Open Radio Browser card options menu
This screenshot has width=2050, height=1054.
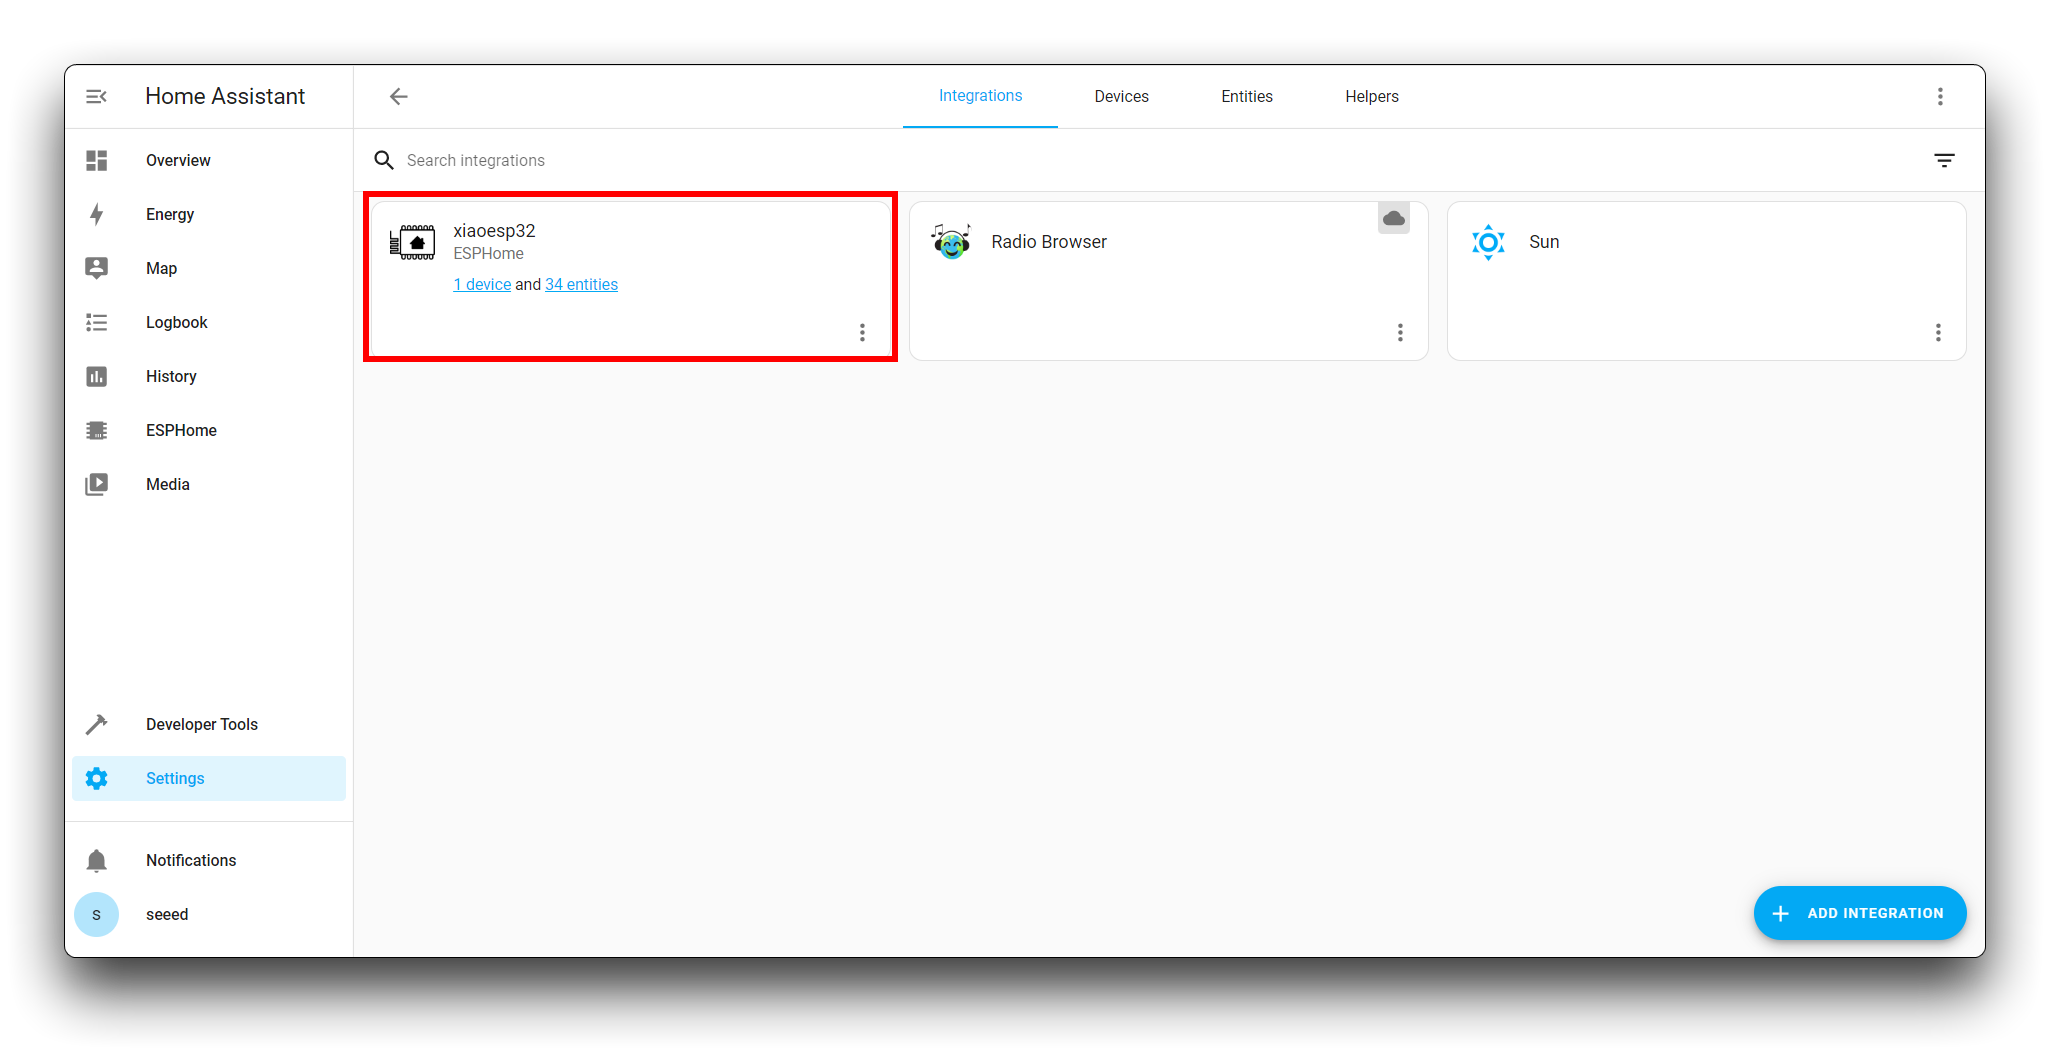[x=1400, y=332]
